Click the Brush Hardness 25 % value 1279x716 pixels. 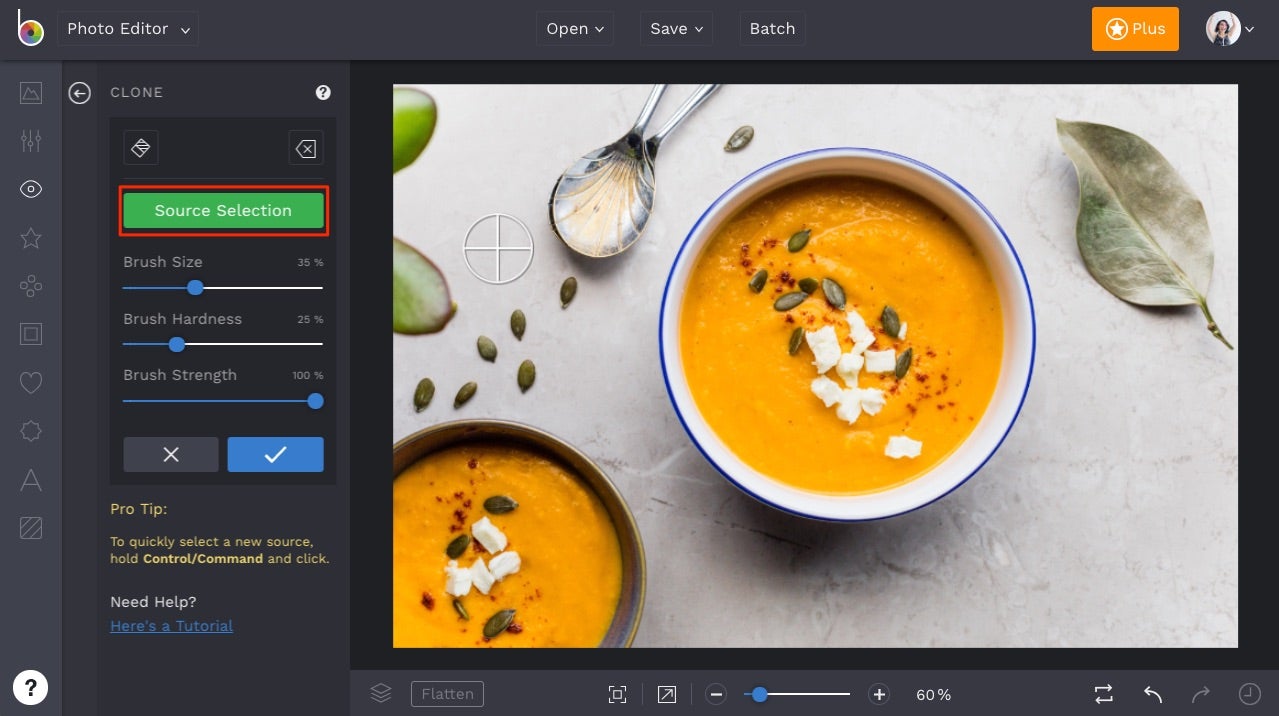tap(310, 320)
